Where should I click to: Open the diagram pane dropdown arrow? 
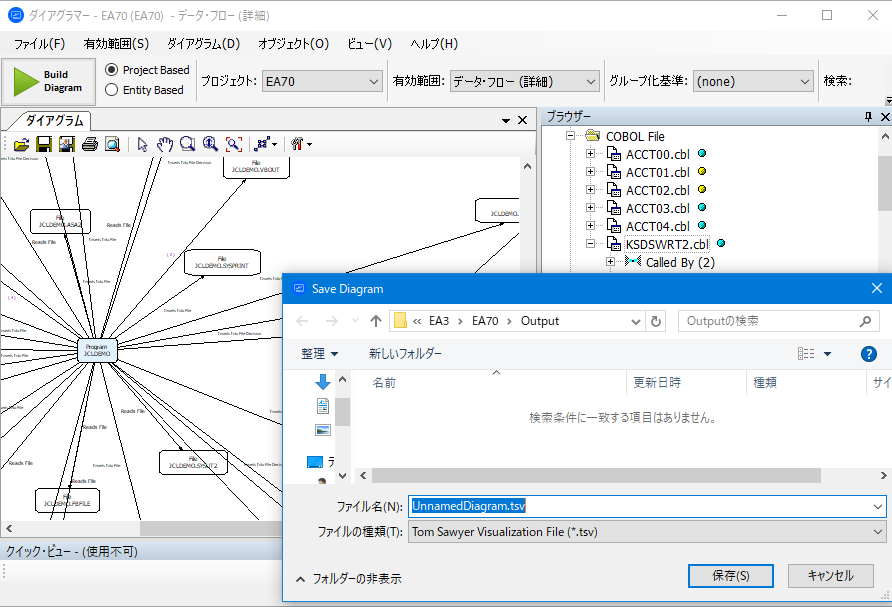pos(506,121)
